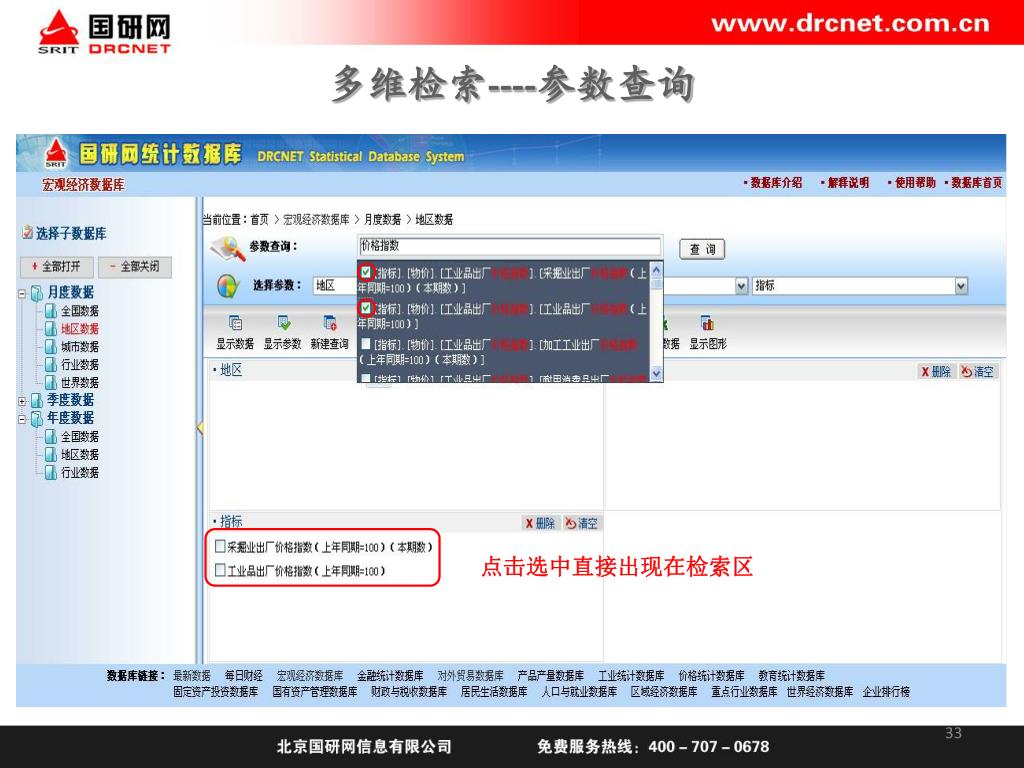Check 采掘业出厂价格指数 in 指标 panel
Image resolution: width=1024 pixels, height=768 pixels.
220,546
